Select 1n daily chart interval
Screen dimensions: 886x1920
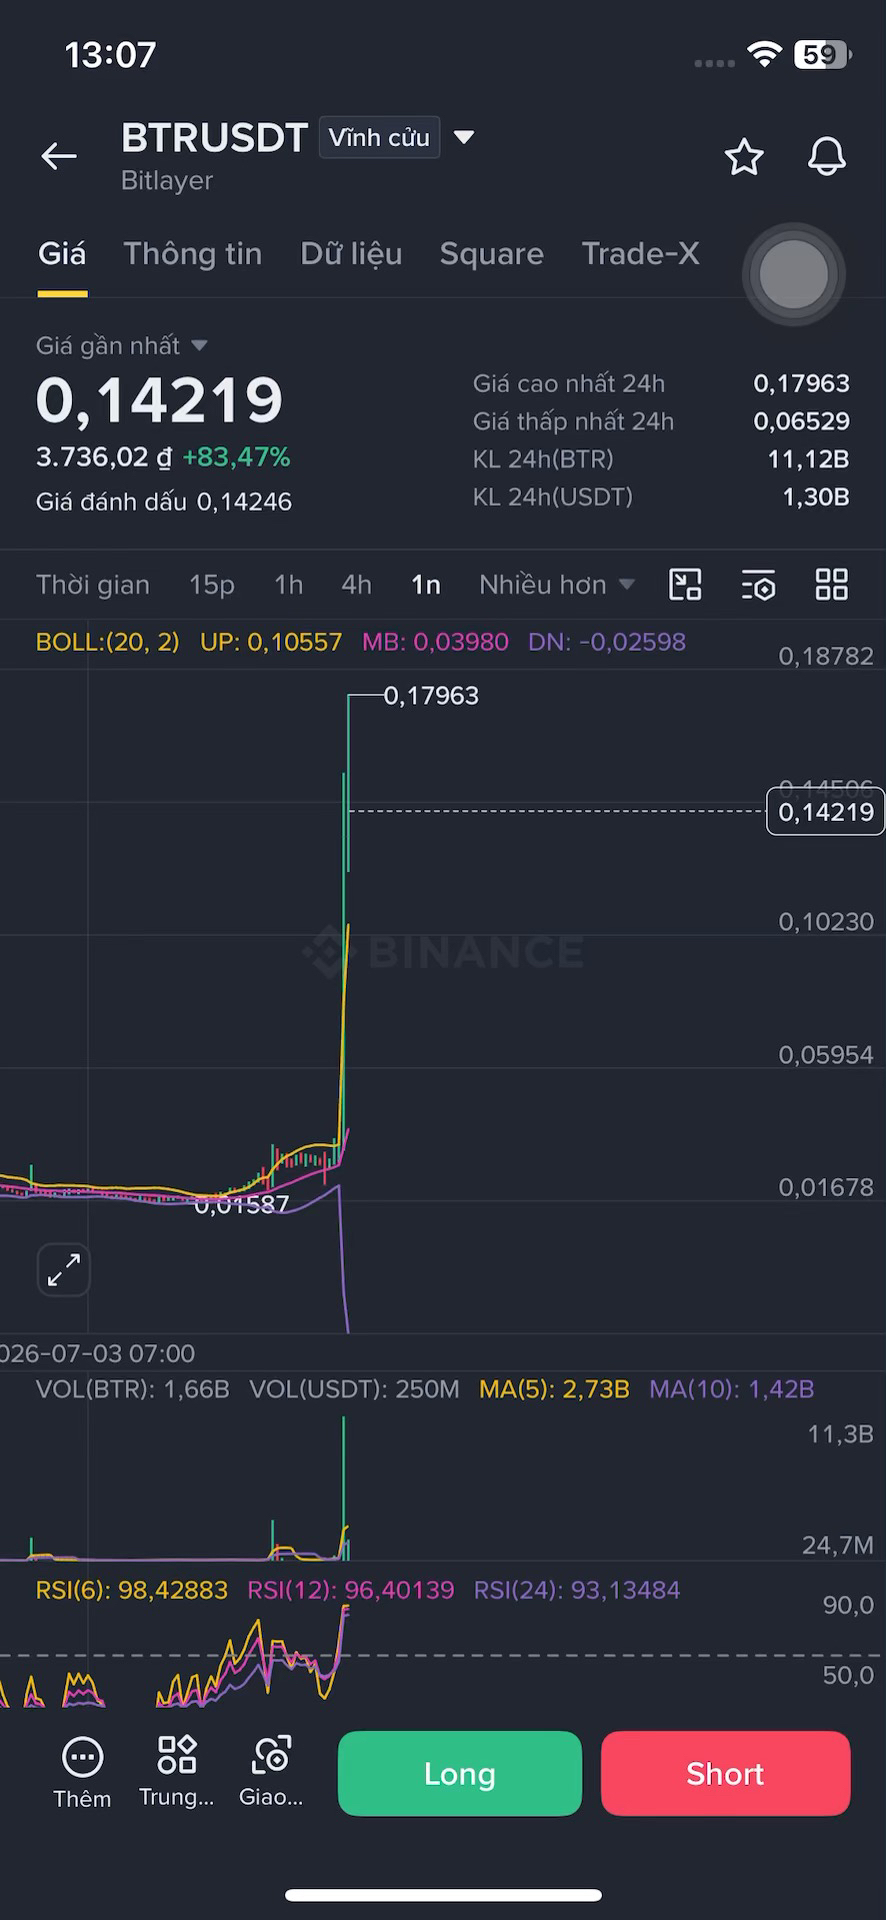point(426,585)
